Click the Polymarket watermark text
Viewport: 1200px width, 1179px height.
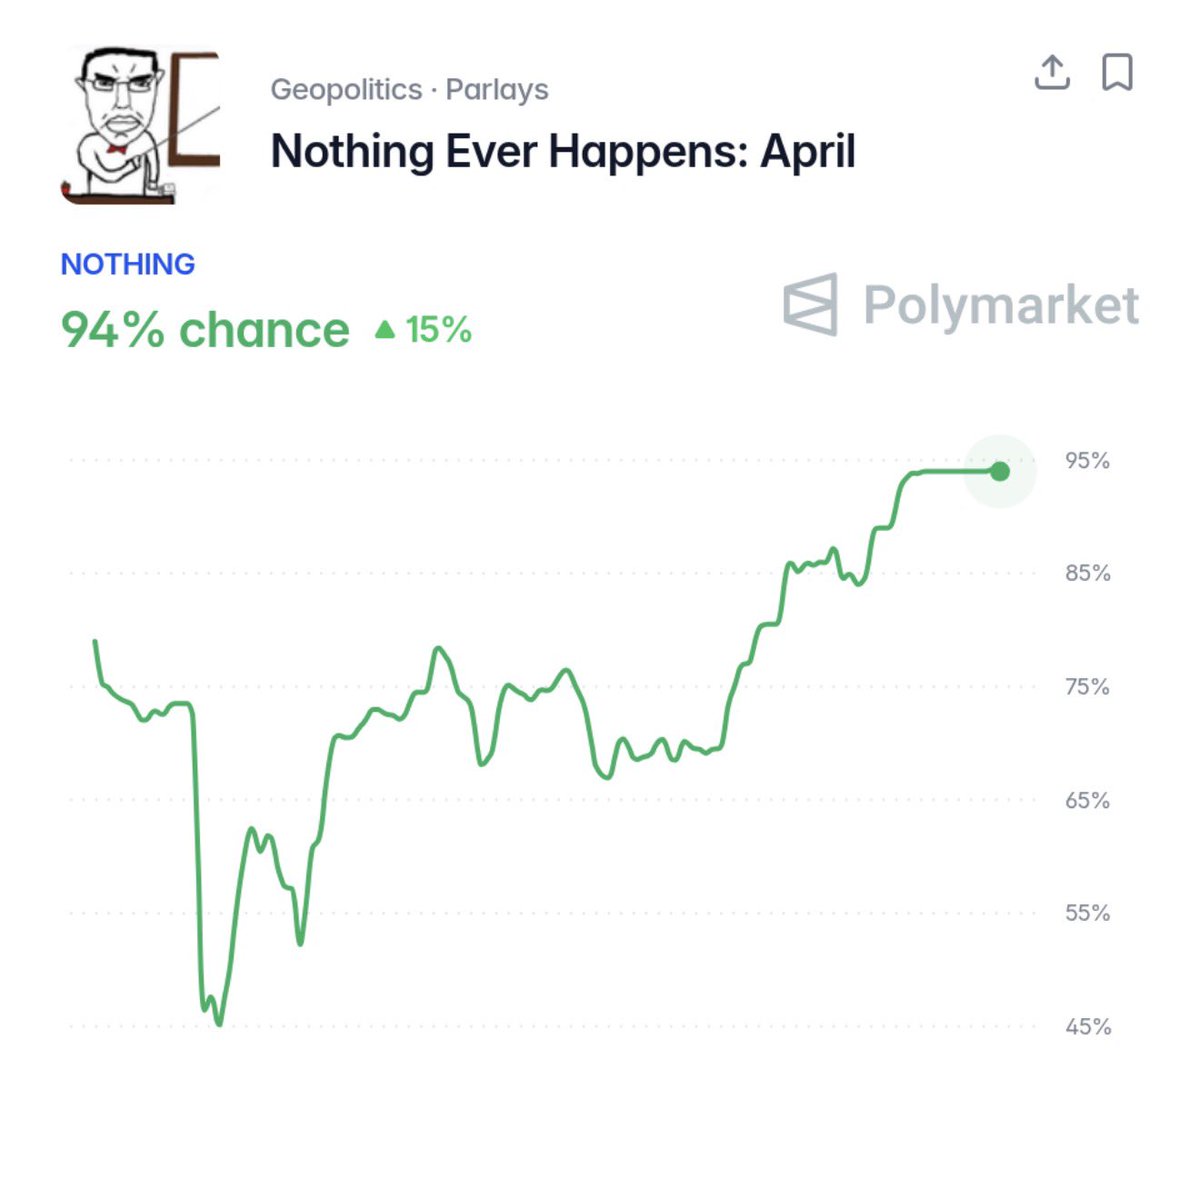pyautogui.click(x=1001, y=305)
